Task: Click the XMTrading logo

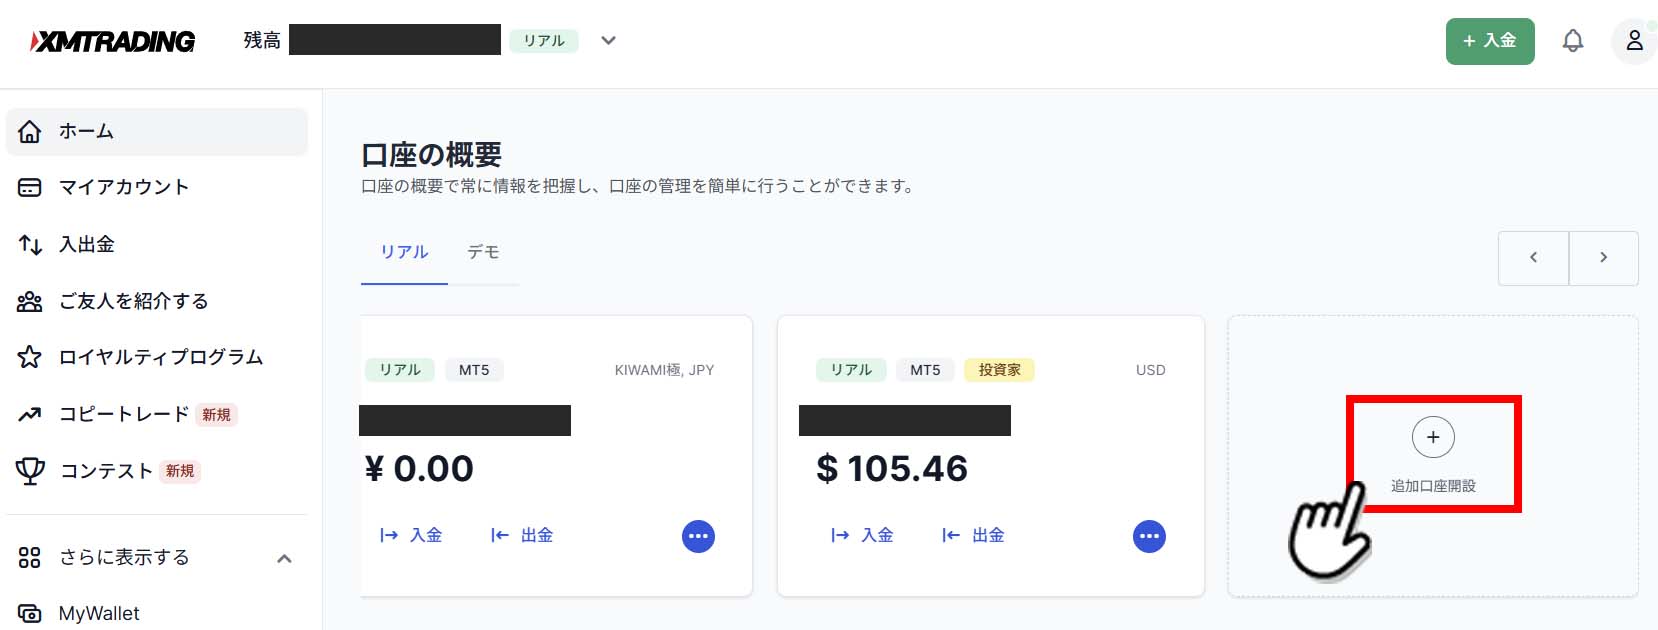Action: click(113, 41)
